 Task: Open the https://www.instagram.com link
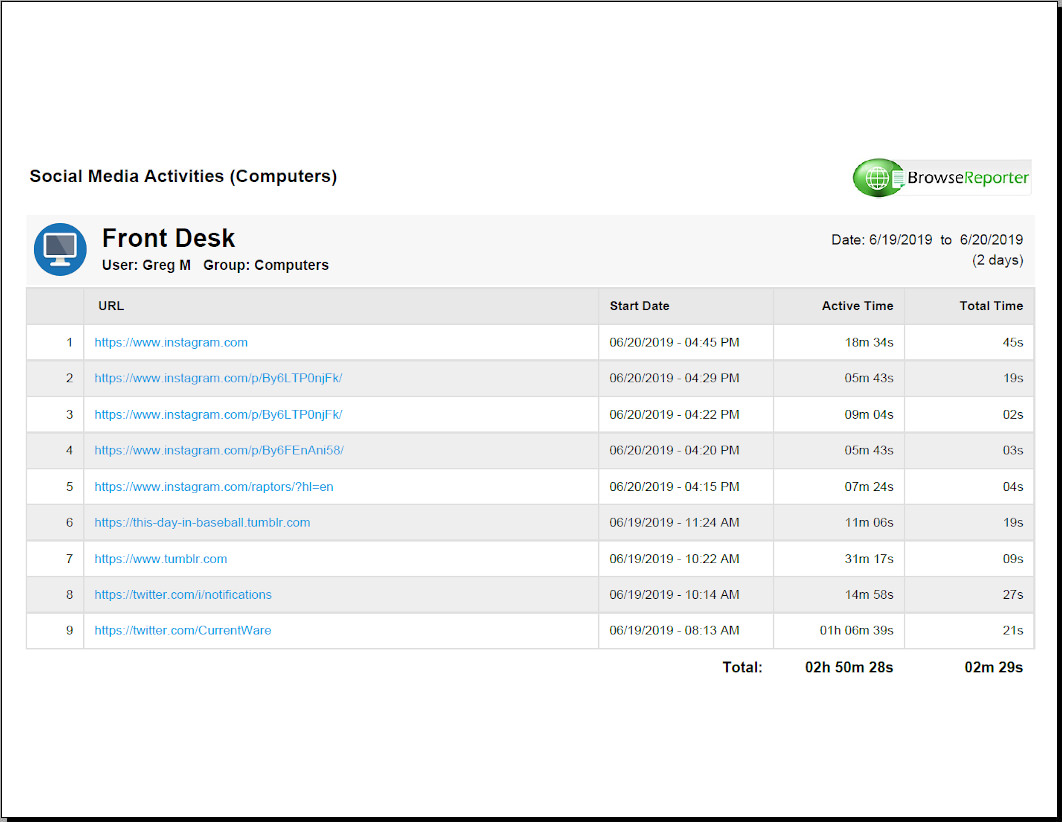click(x=171, y=342)
